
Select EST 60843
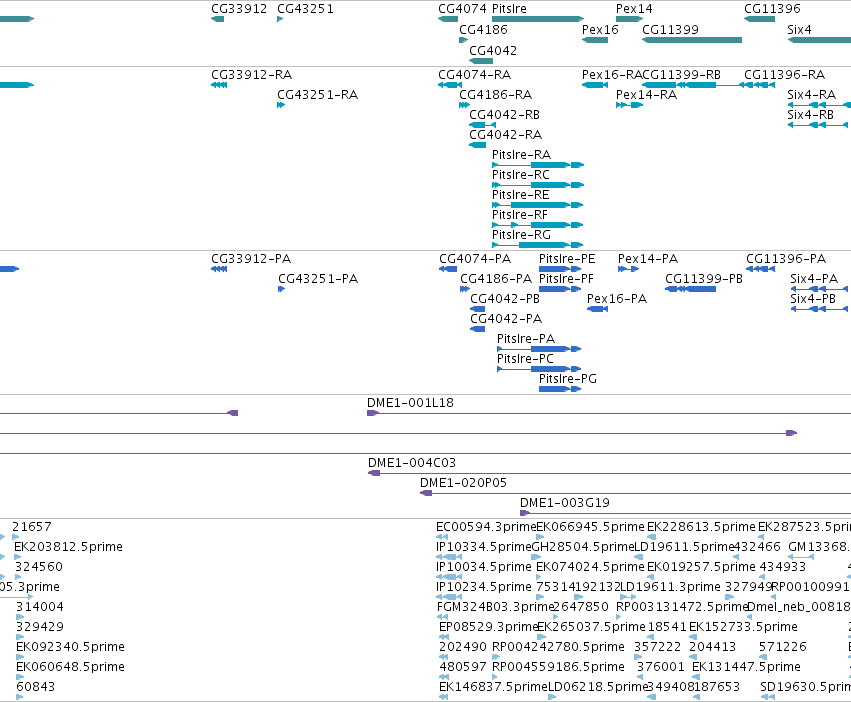pyautogui.click(x=20, y=697)
